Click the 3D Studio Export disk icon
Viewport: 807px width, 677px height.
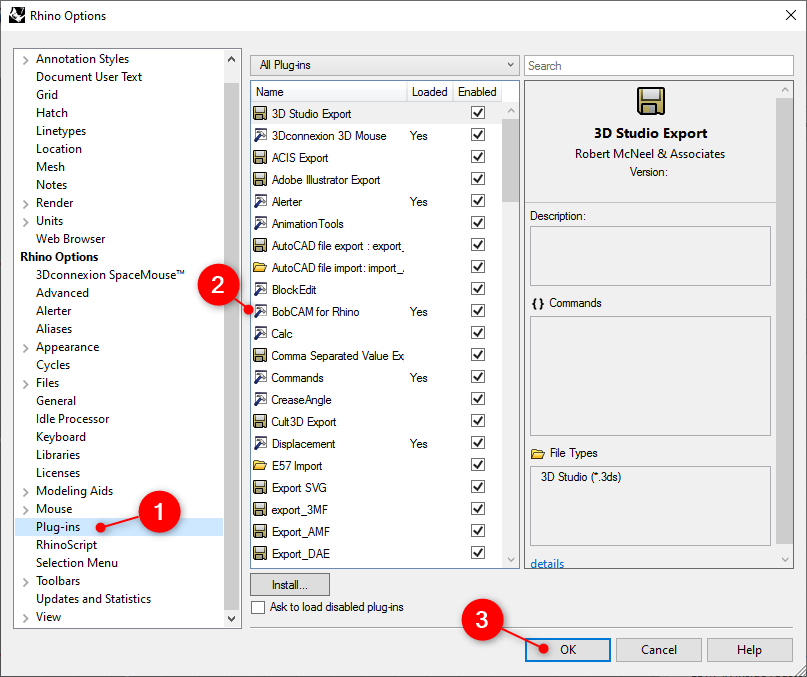pos(260,113)
